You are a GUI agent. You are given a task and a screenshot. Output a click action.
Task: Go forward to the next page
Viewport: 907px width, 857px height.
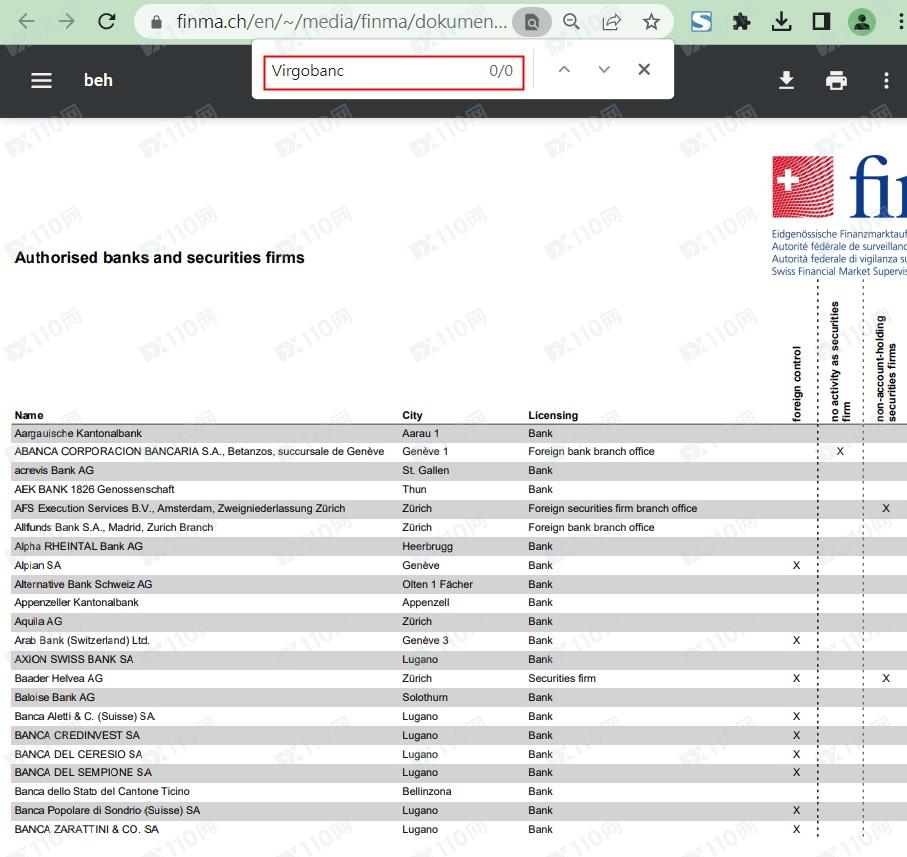tap(67, 21)
